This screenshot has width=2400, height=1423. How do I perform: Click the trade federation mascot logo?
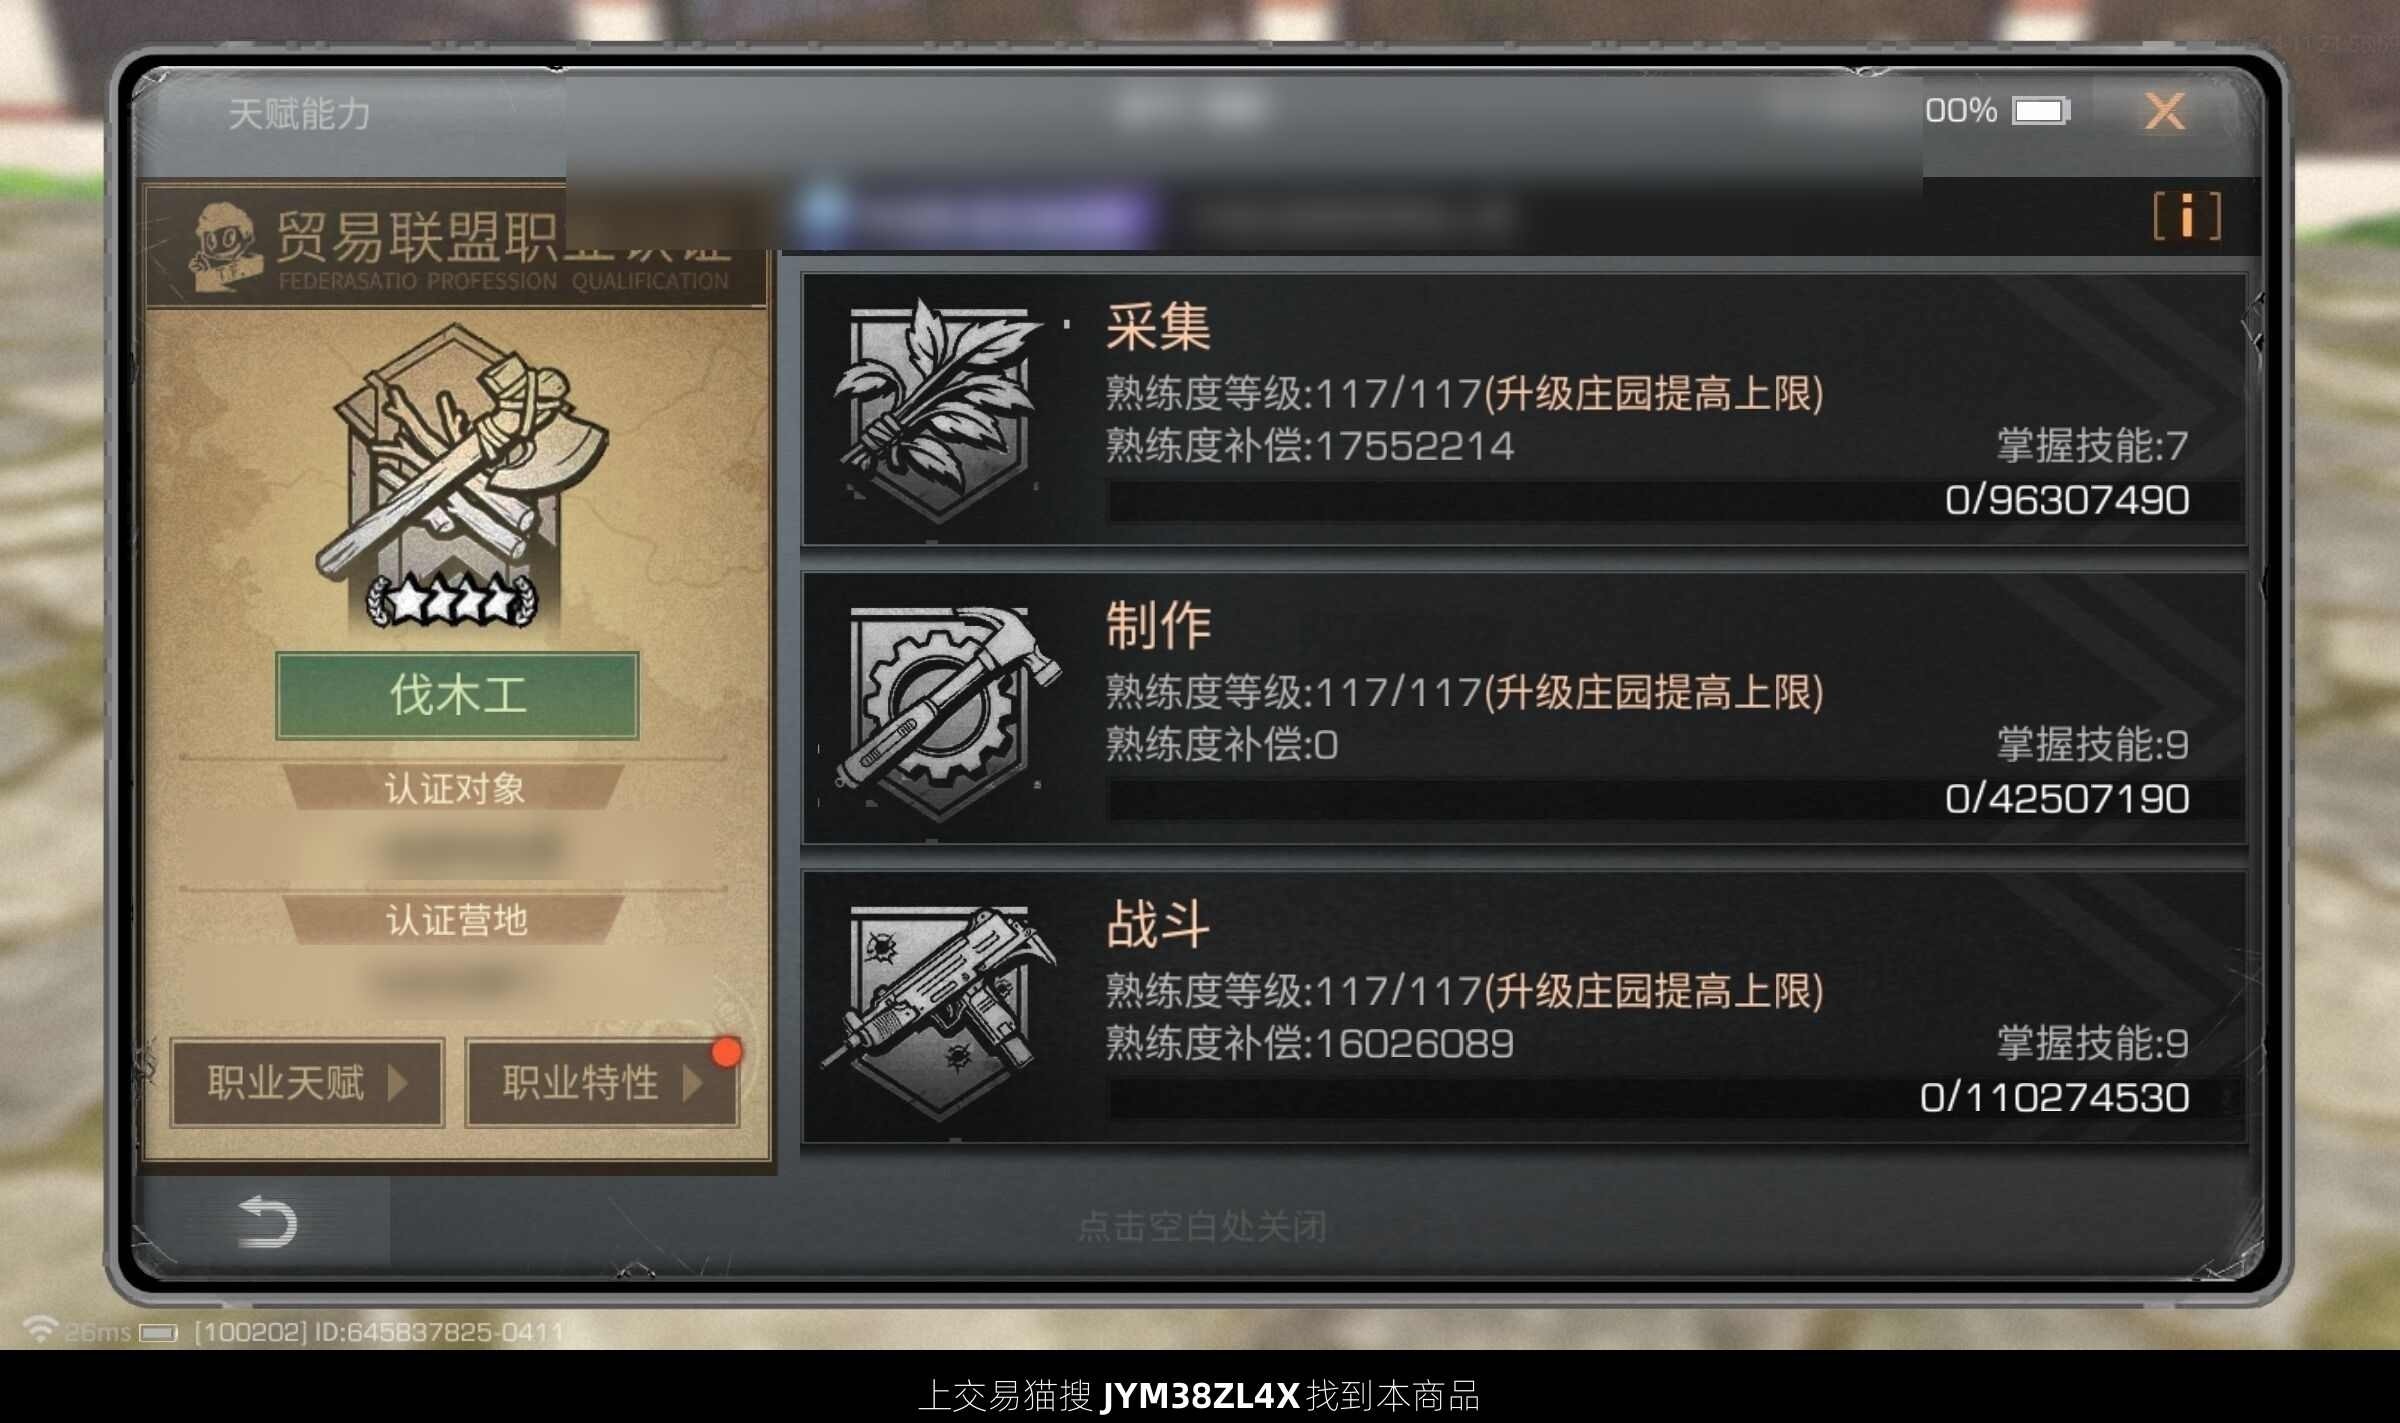pos(220,247)
